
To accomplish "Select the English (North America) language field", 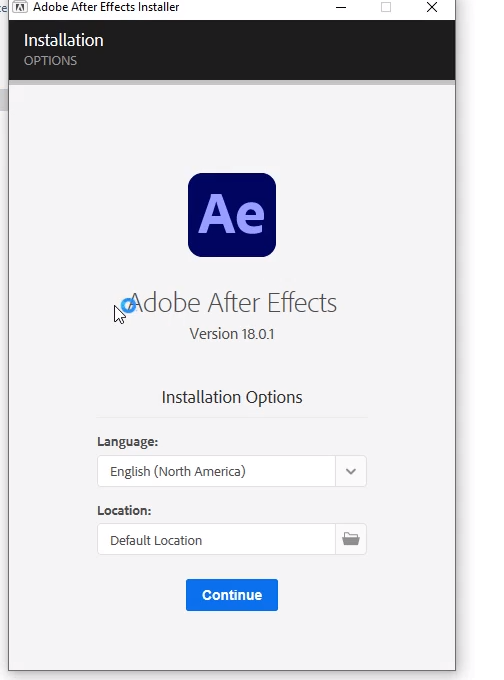I will pos(216,471).
